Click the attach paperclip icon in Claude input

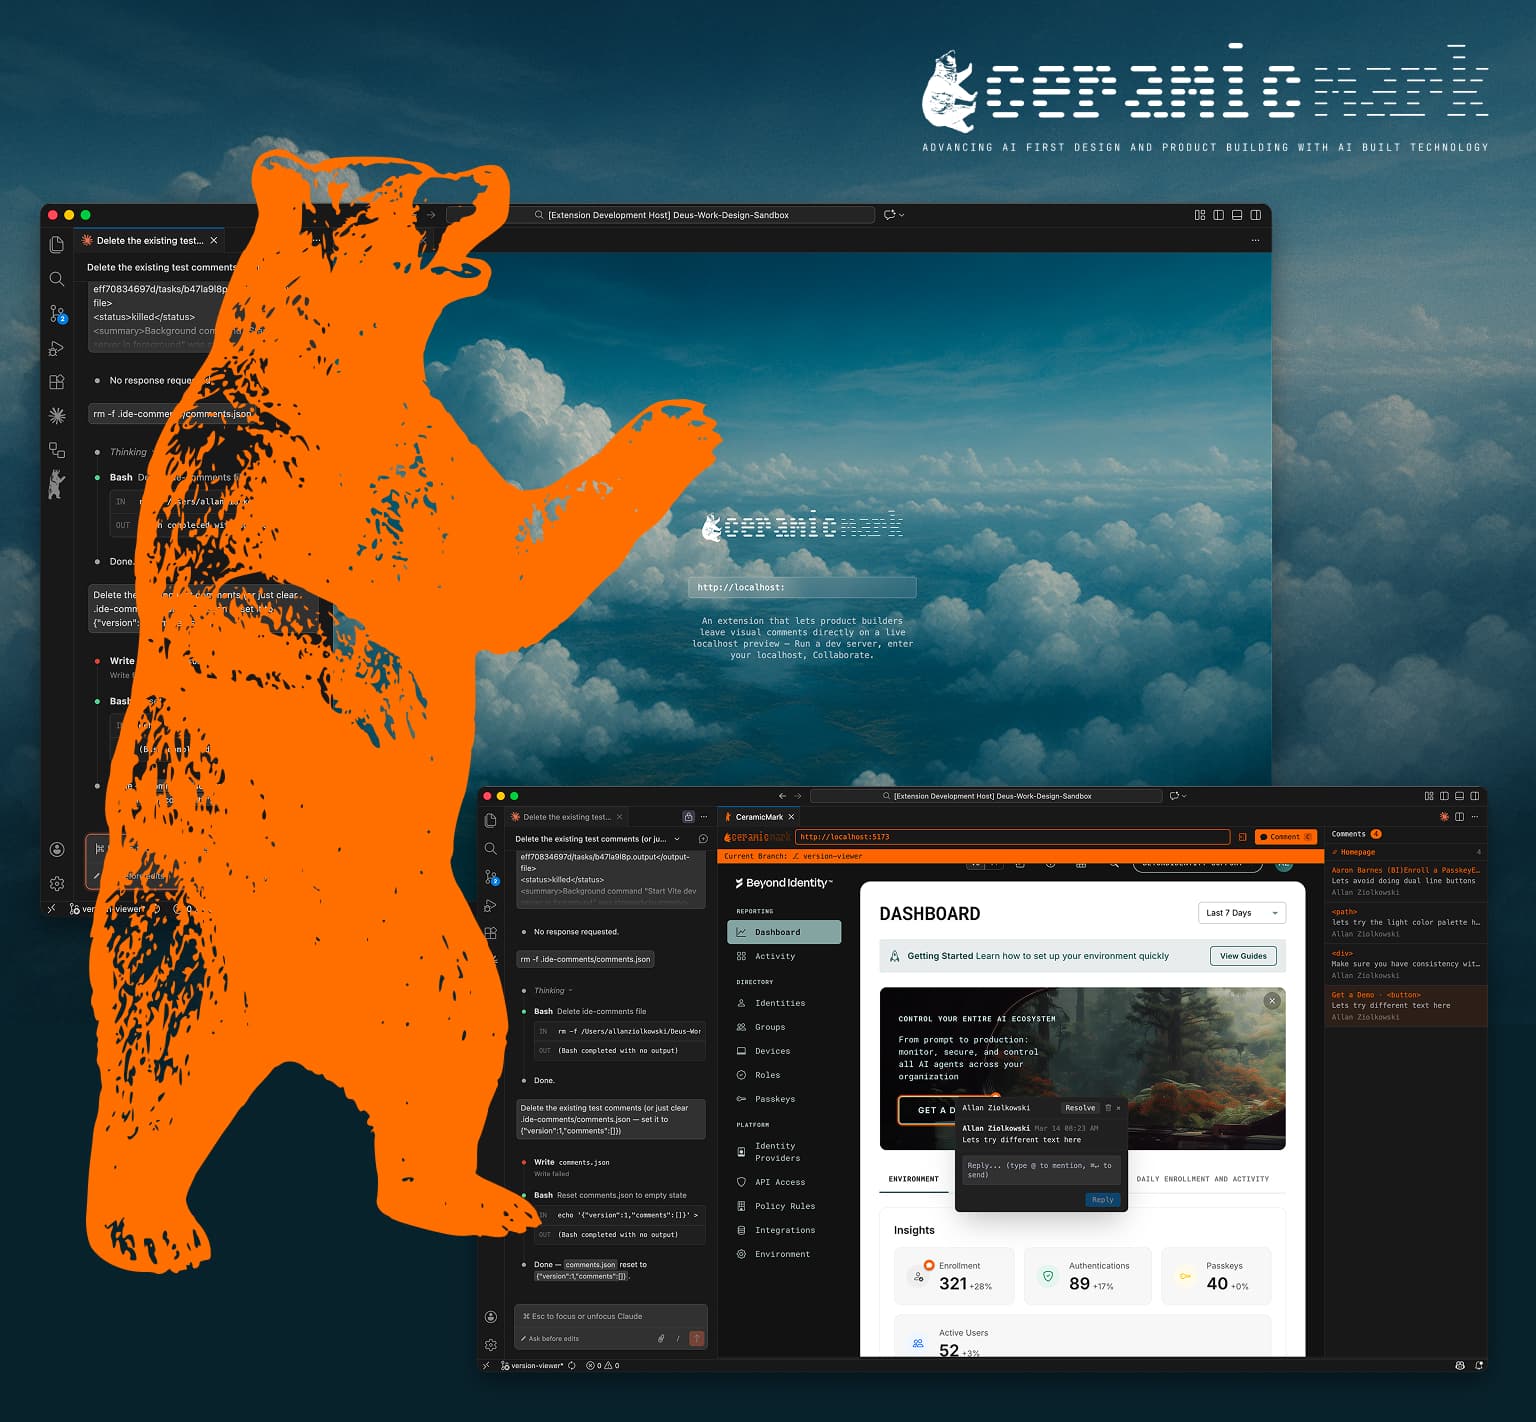[661, 1338]
